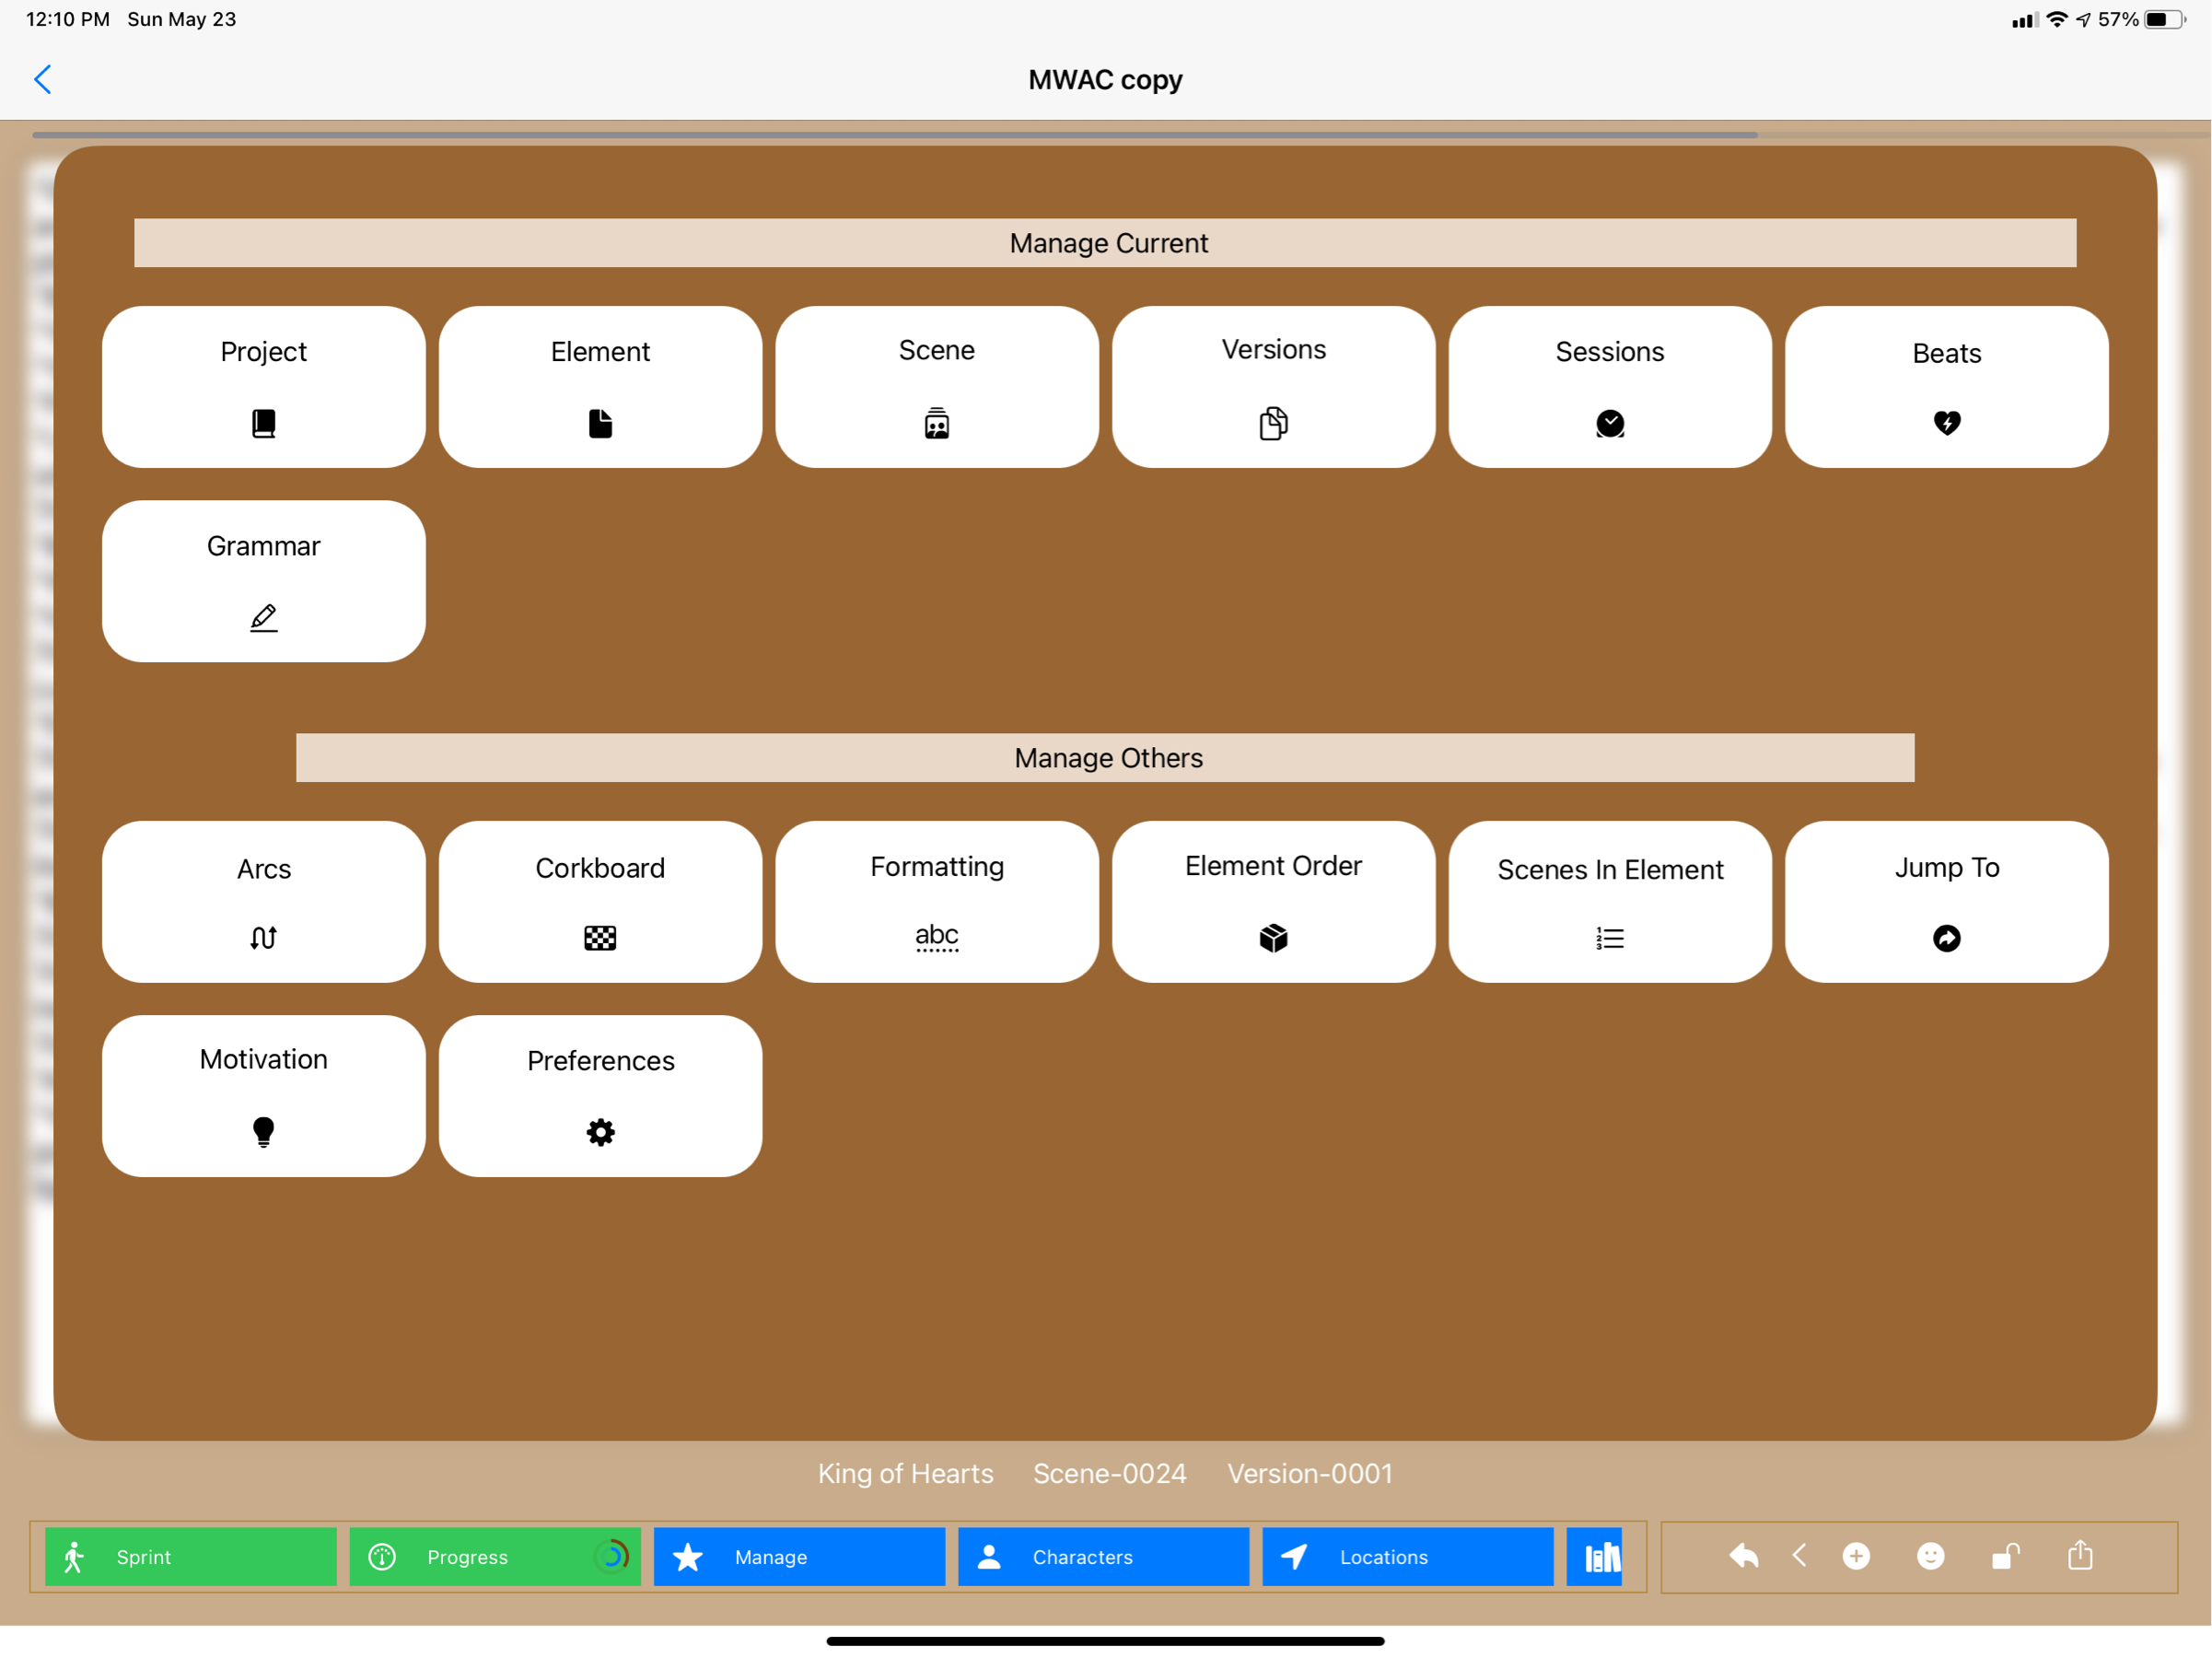Open Scenes In Element list tile
Screen dimensions: 2212x1658
pyautogui.click(x=1609, y=901)
